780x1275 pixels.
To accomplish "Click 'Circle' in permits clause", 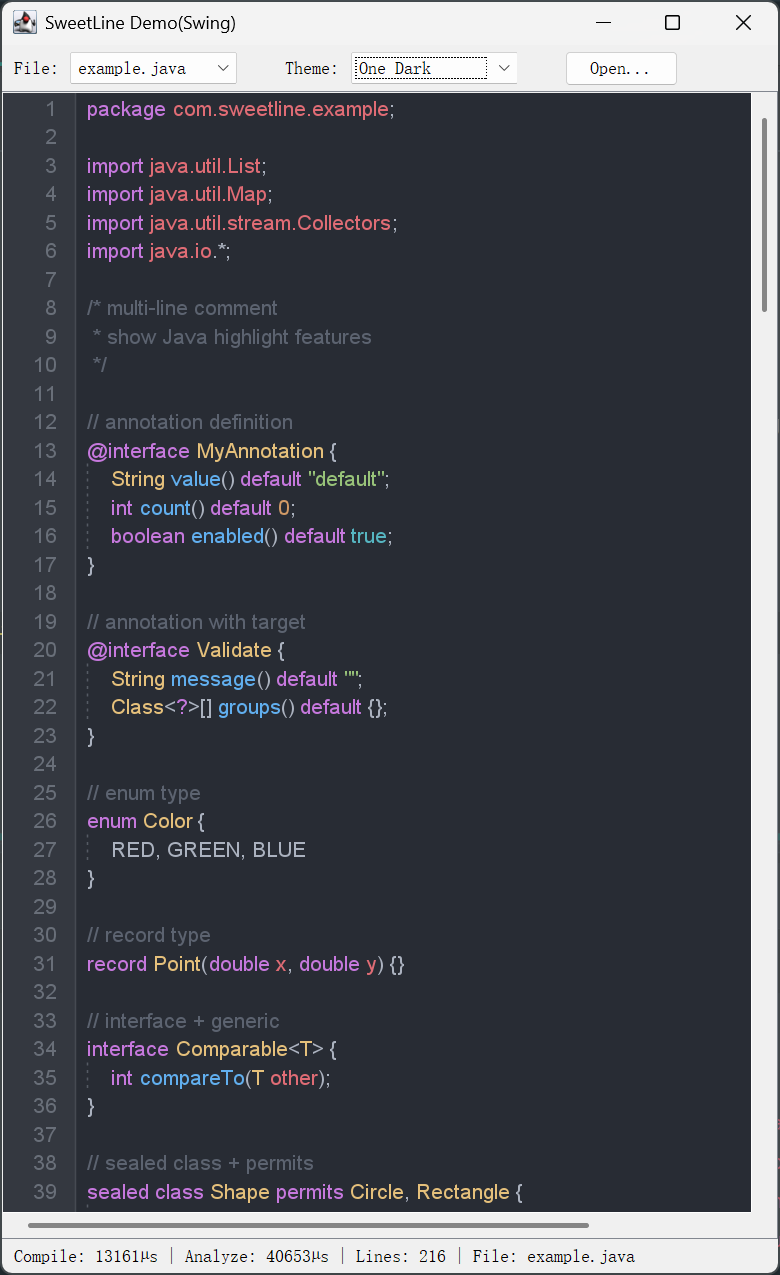I will click(377, 1192).
